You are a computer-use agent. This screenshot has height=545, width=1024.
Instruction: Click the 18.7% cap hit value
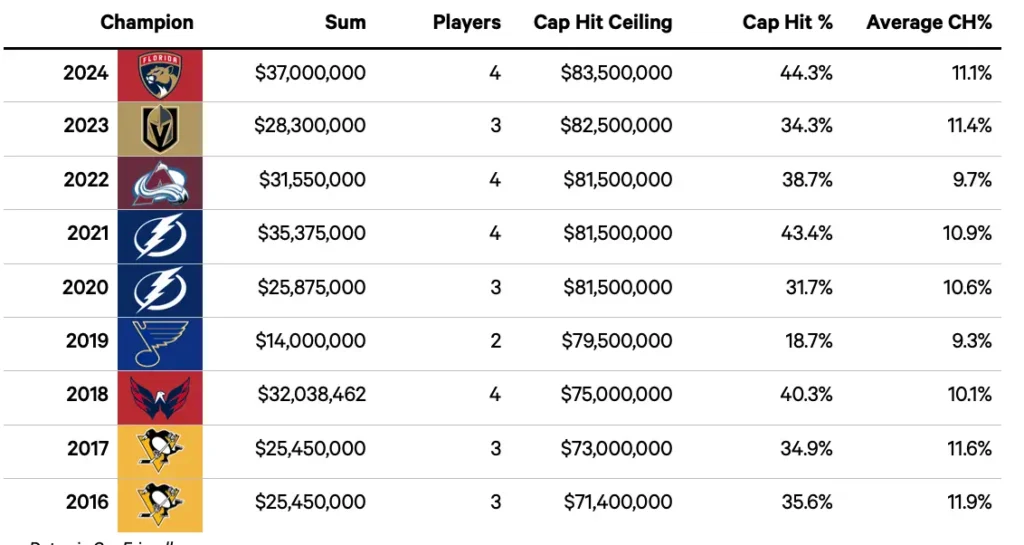coord(808,341)
